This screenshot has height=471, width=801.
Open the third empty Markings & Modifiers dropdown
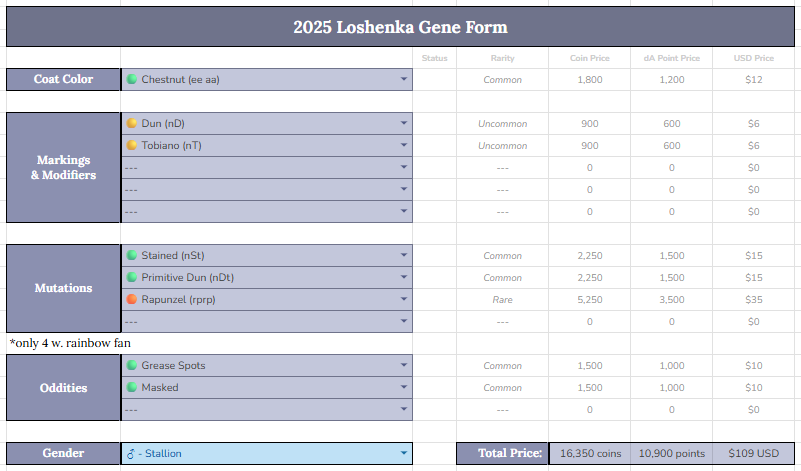point(267,211)
